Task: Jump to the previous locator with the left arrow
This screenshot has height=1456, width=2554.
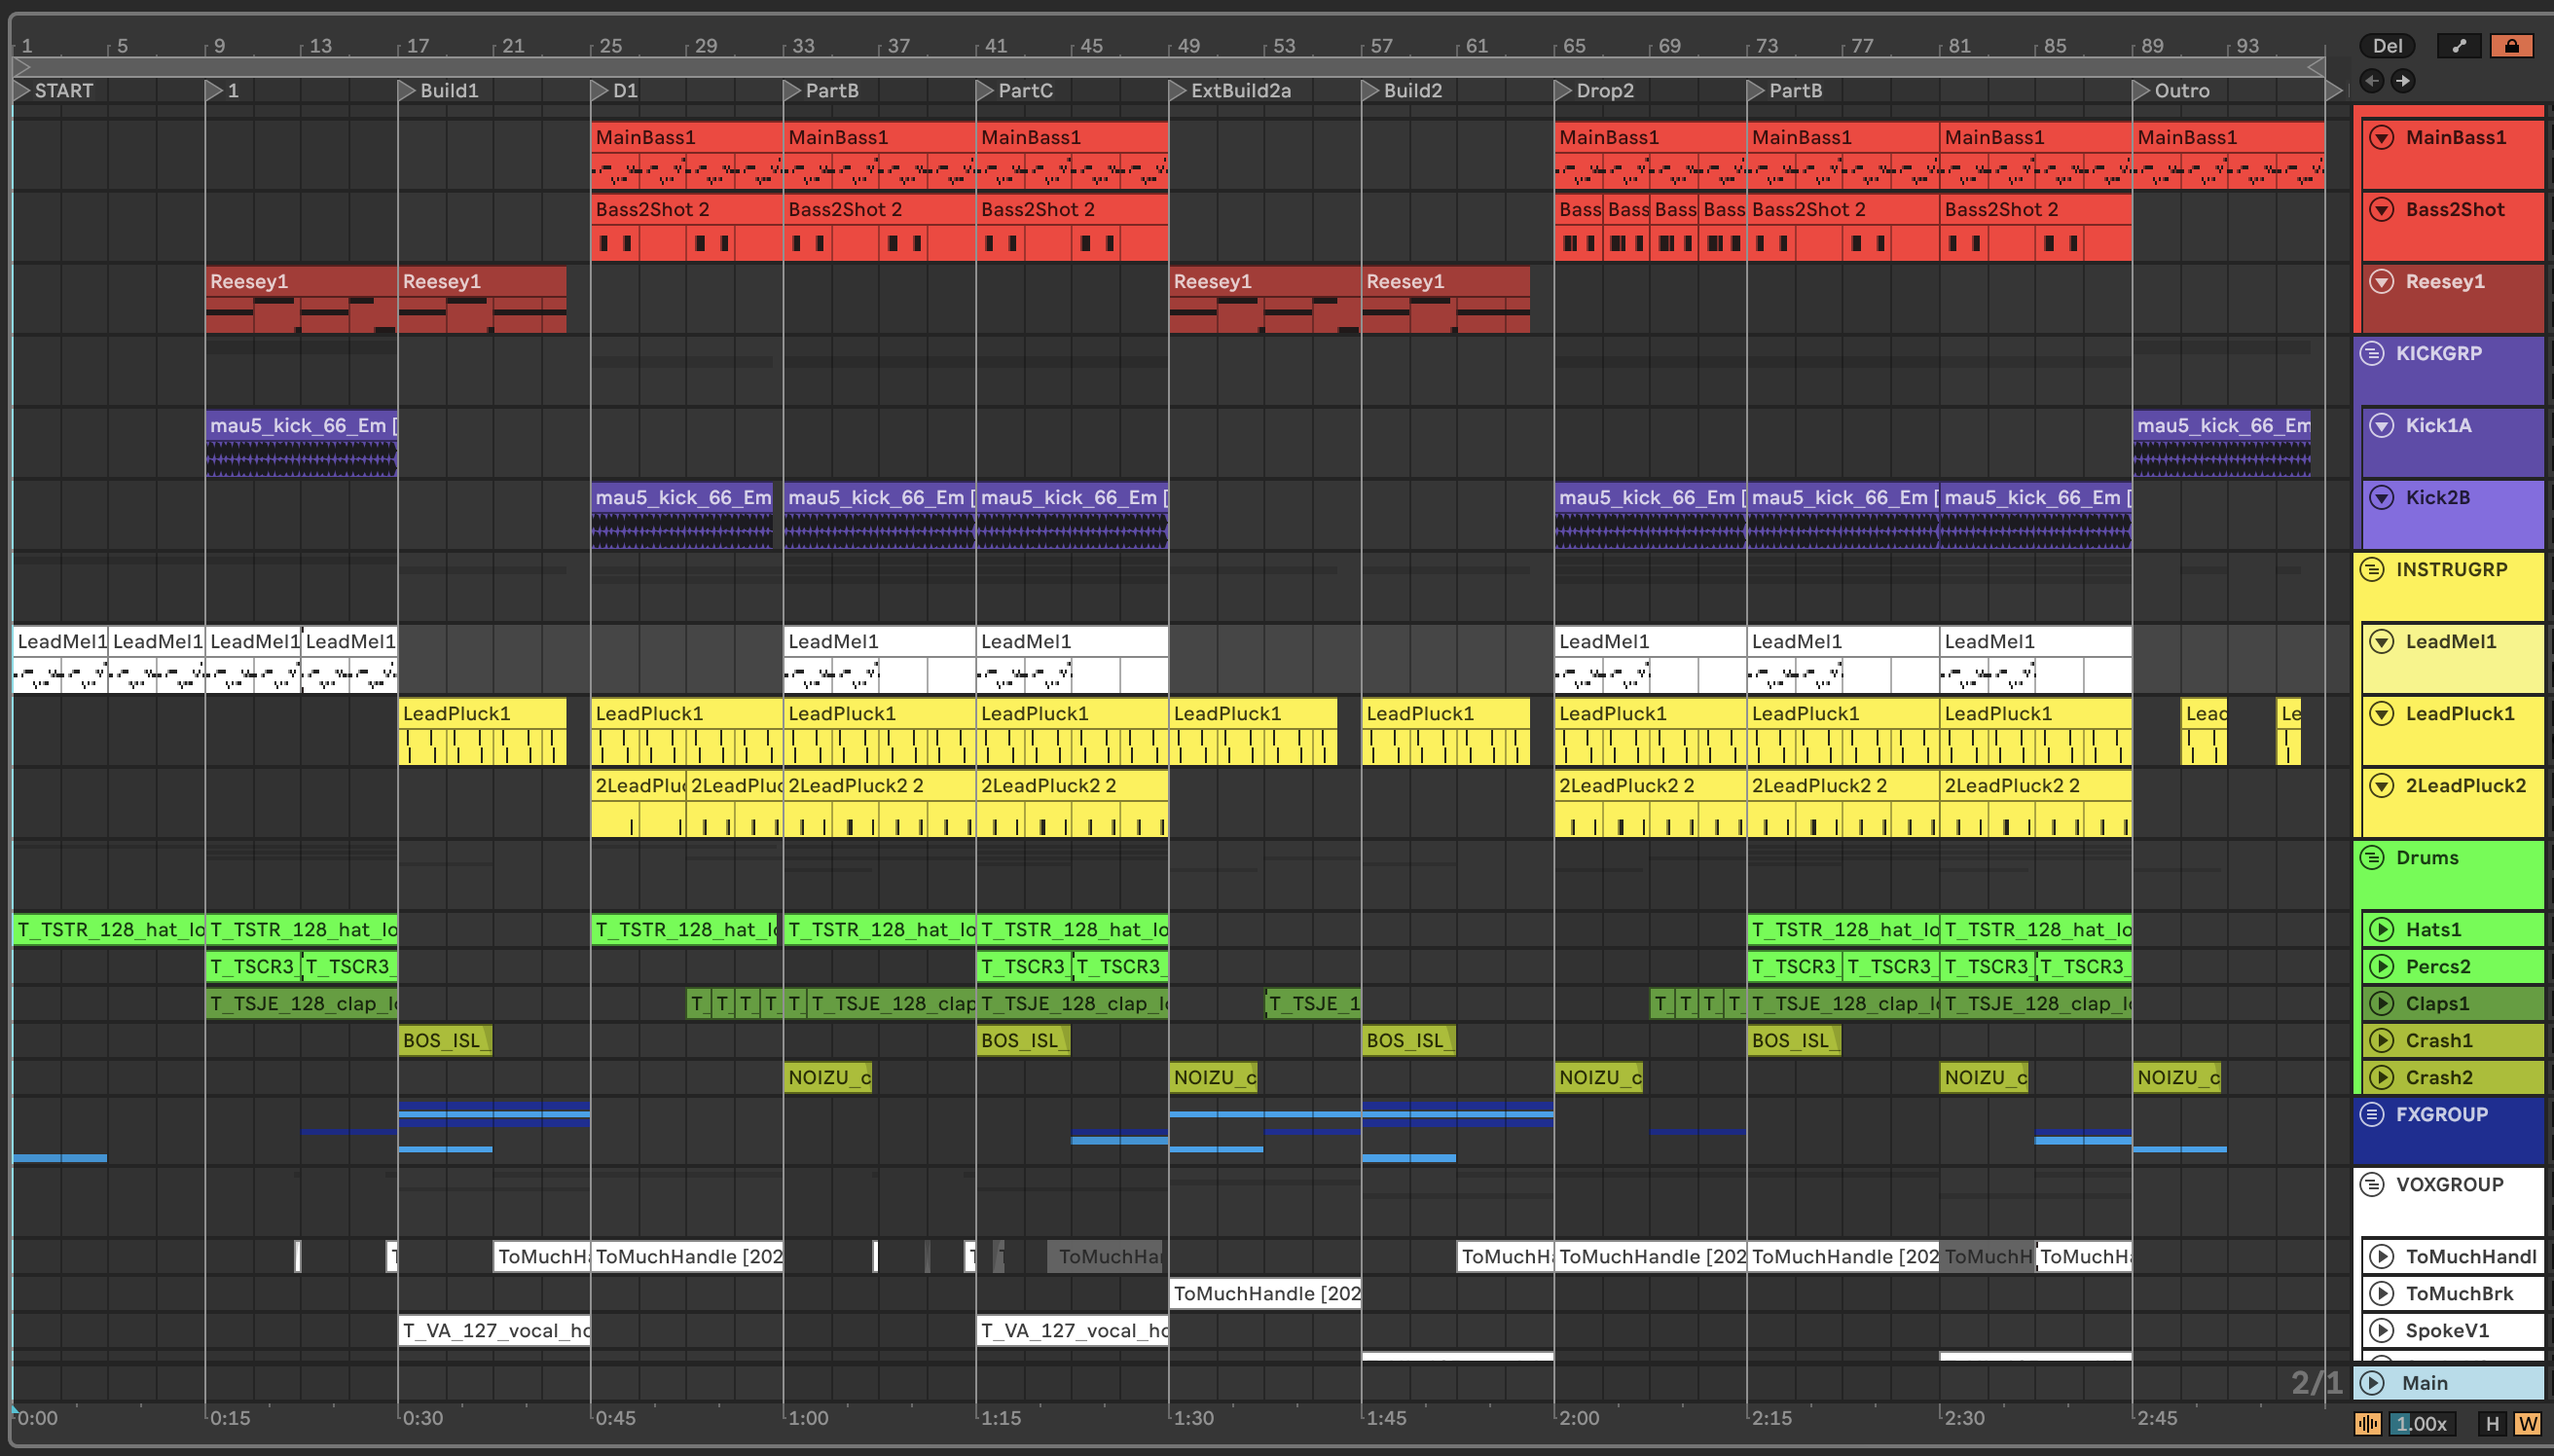Action: click(2372, 81)
